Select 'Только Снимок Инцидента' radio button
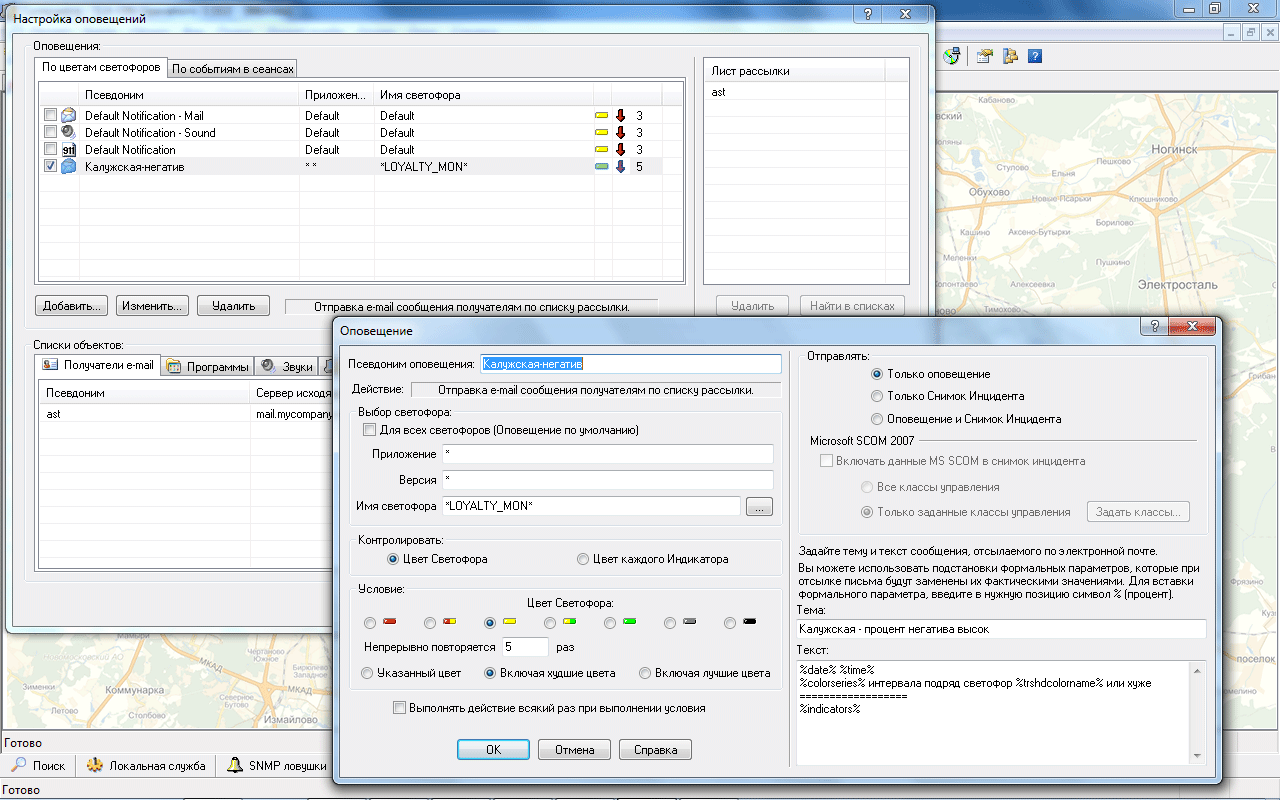This screenshot has height=800, width=1280. point(878,396)
